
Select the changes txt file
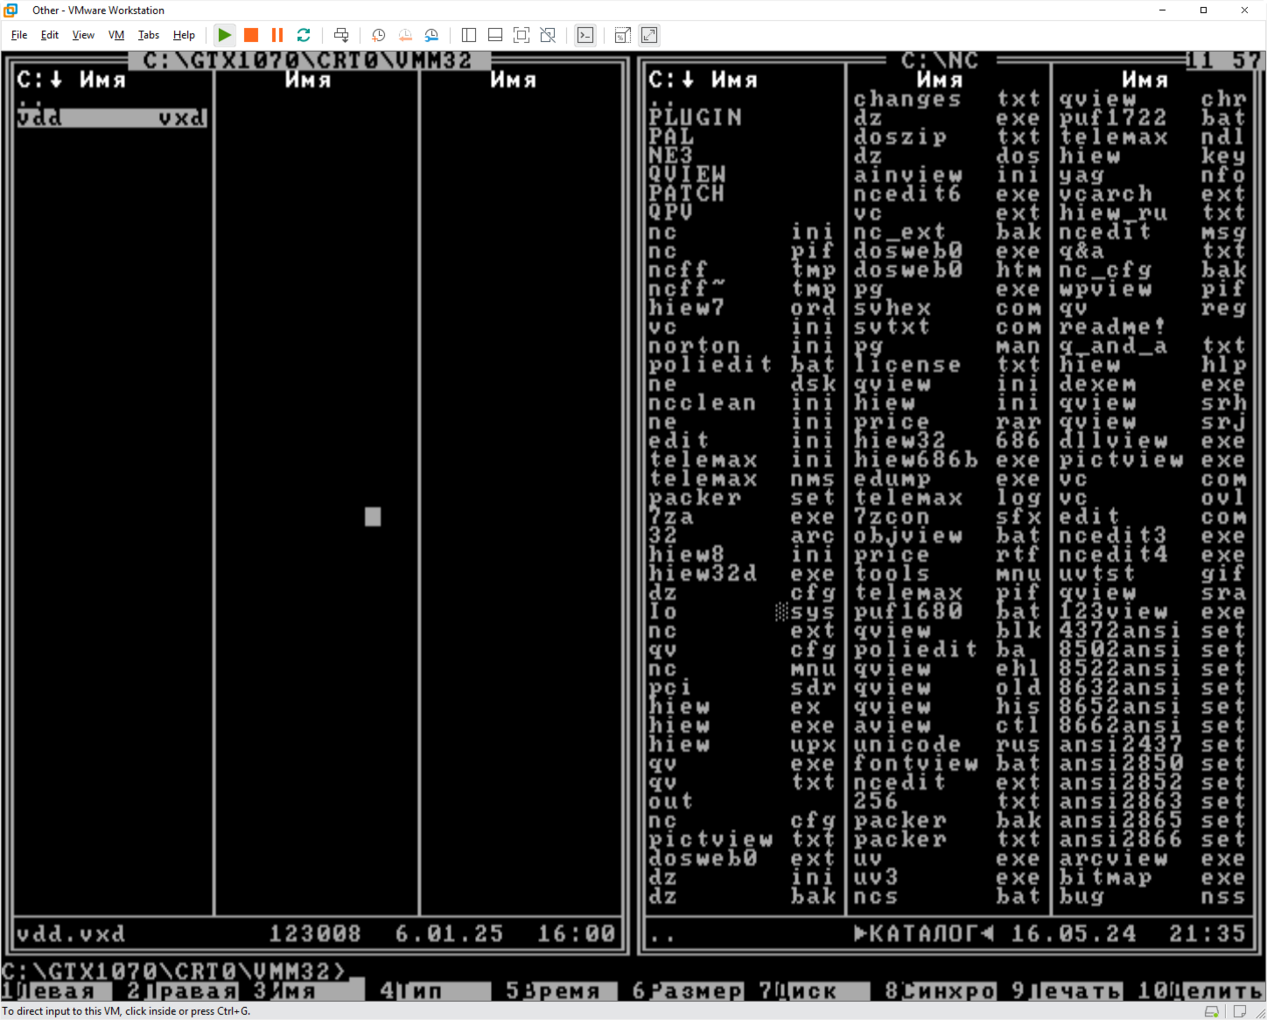tap(947, 99)
